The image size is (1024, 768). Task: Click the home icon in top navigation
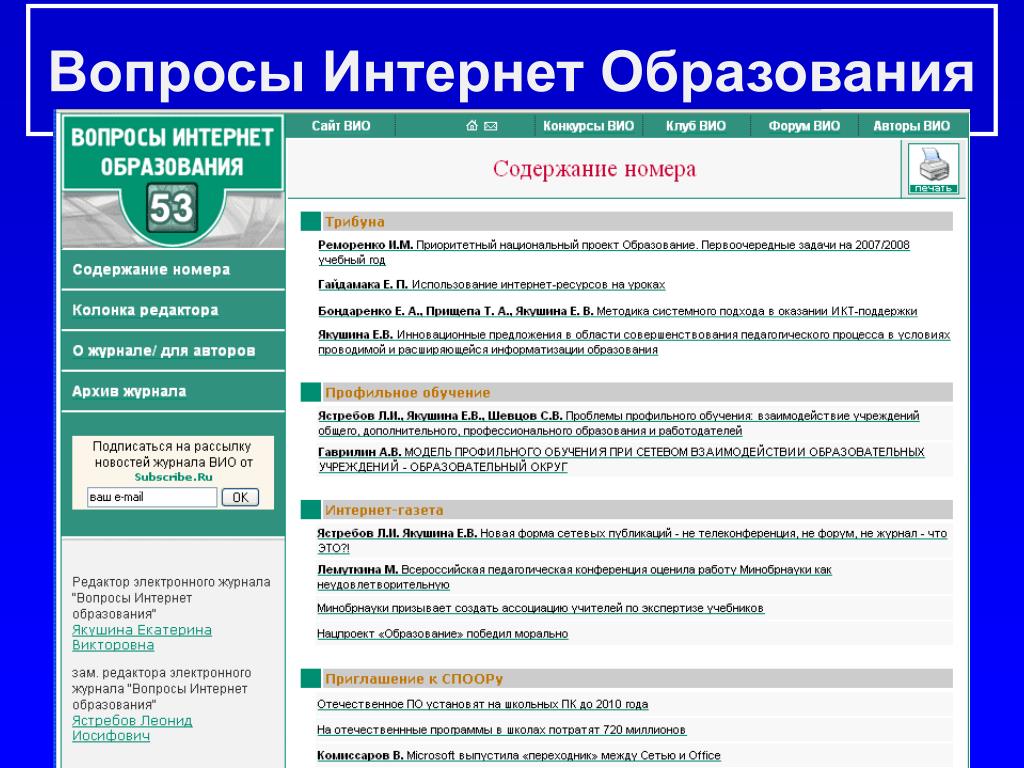click(x=472, y=126)
